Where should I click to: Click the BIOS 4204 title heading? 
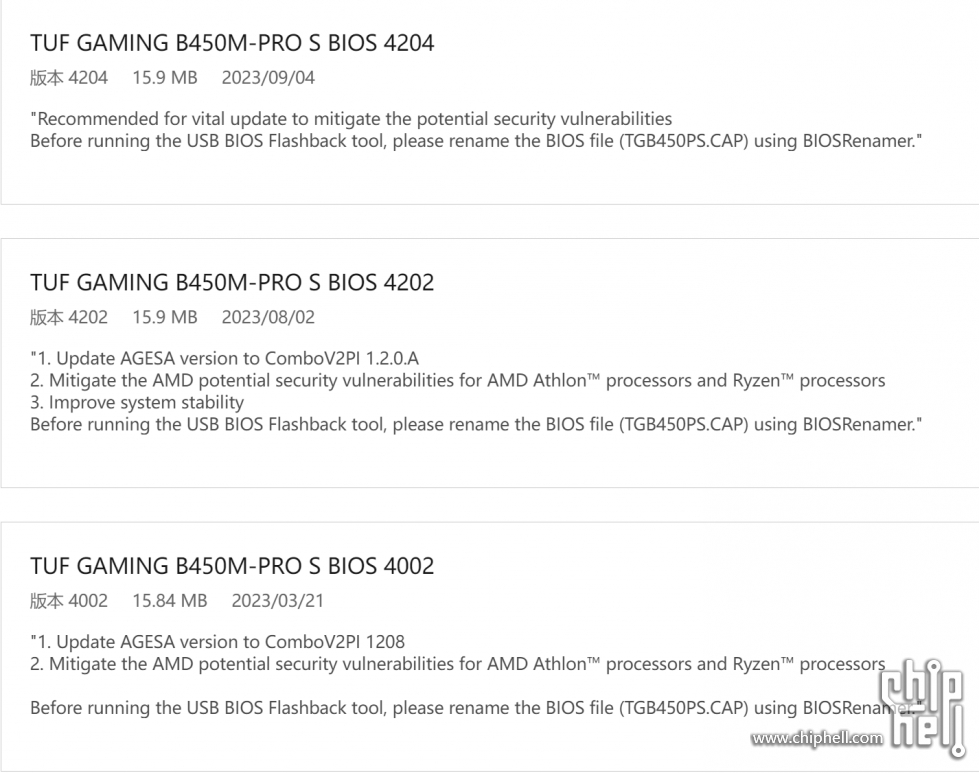click(x=232, y=42)
